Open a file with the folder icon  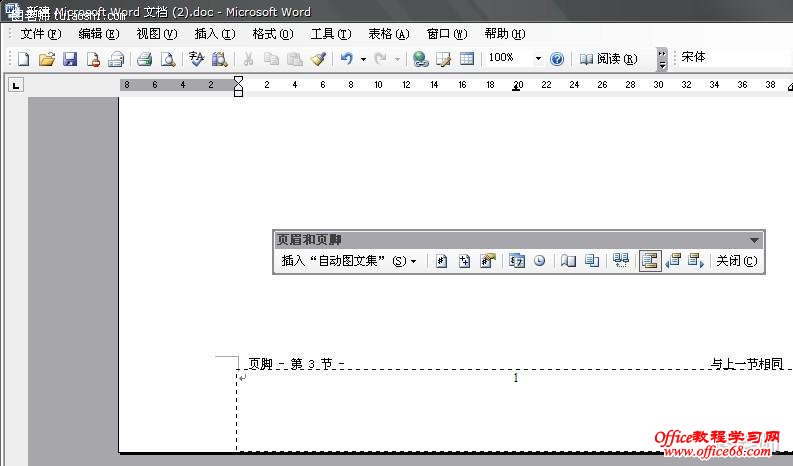47,59
